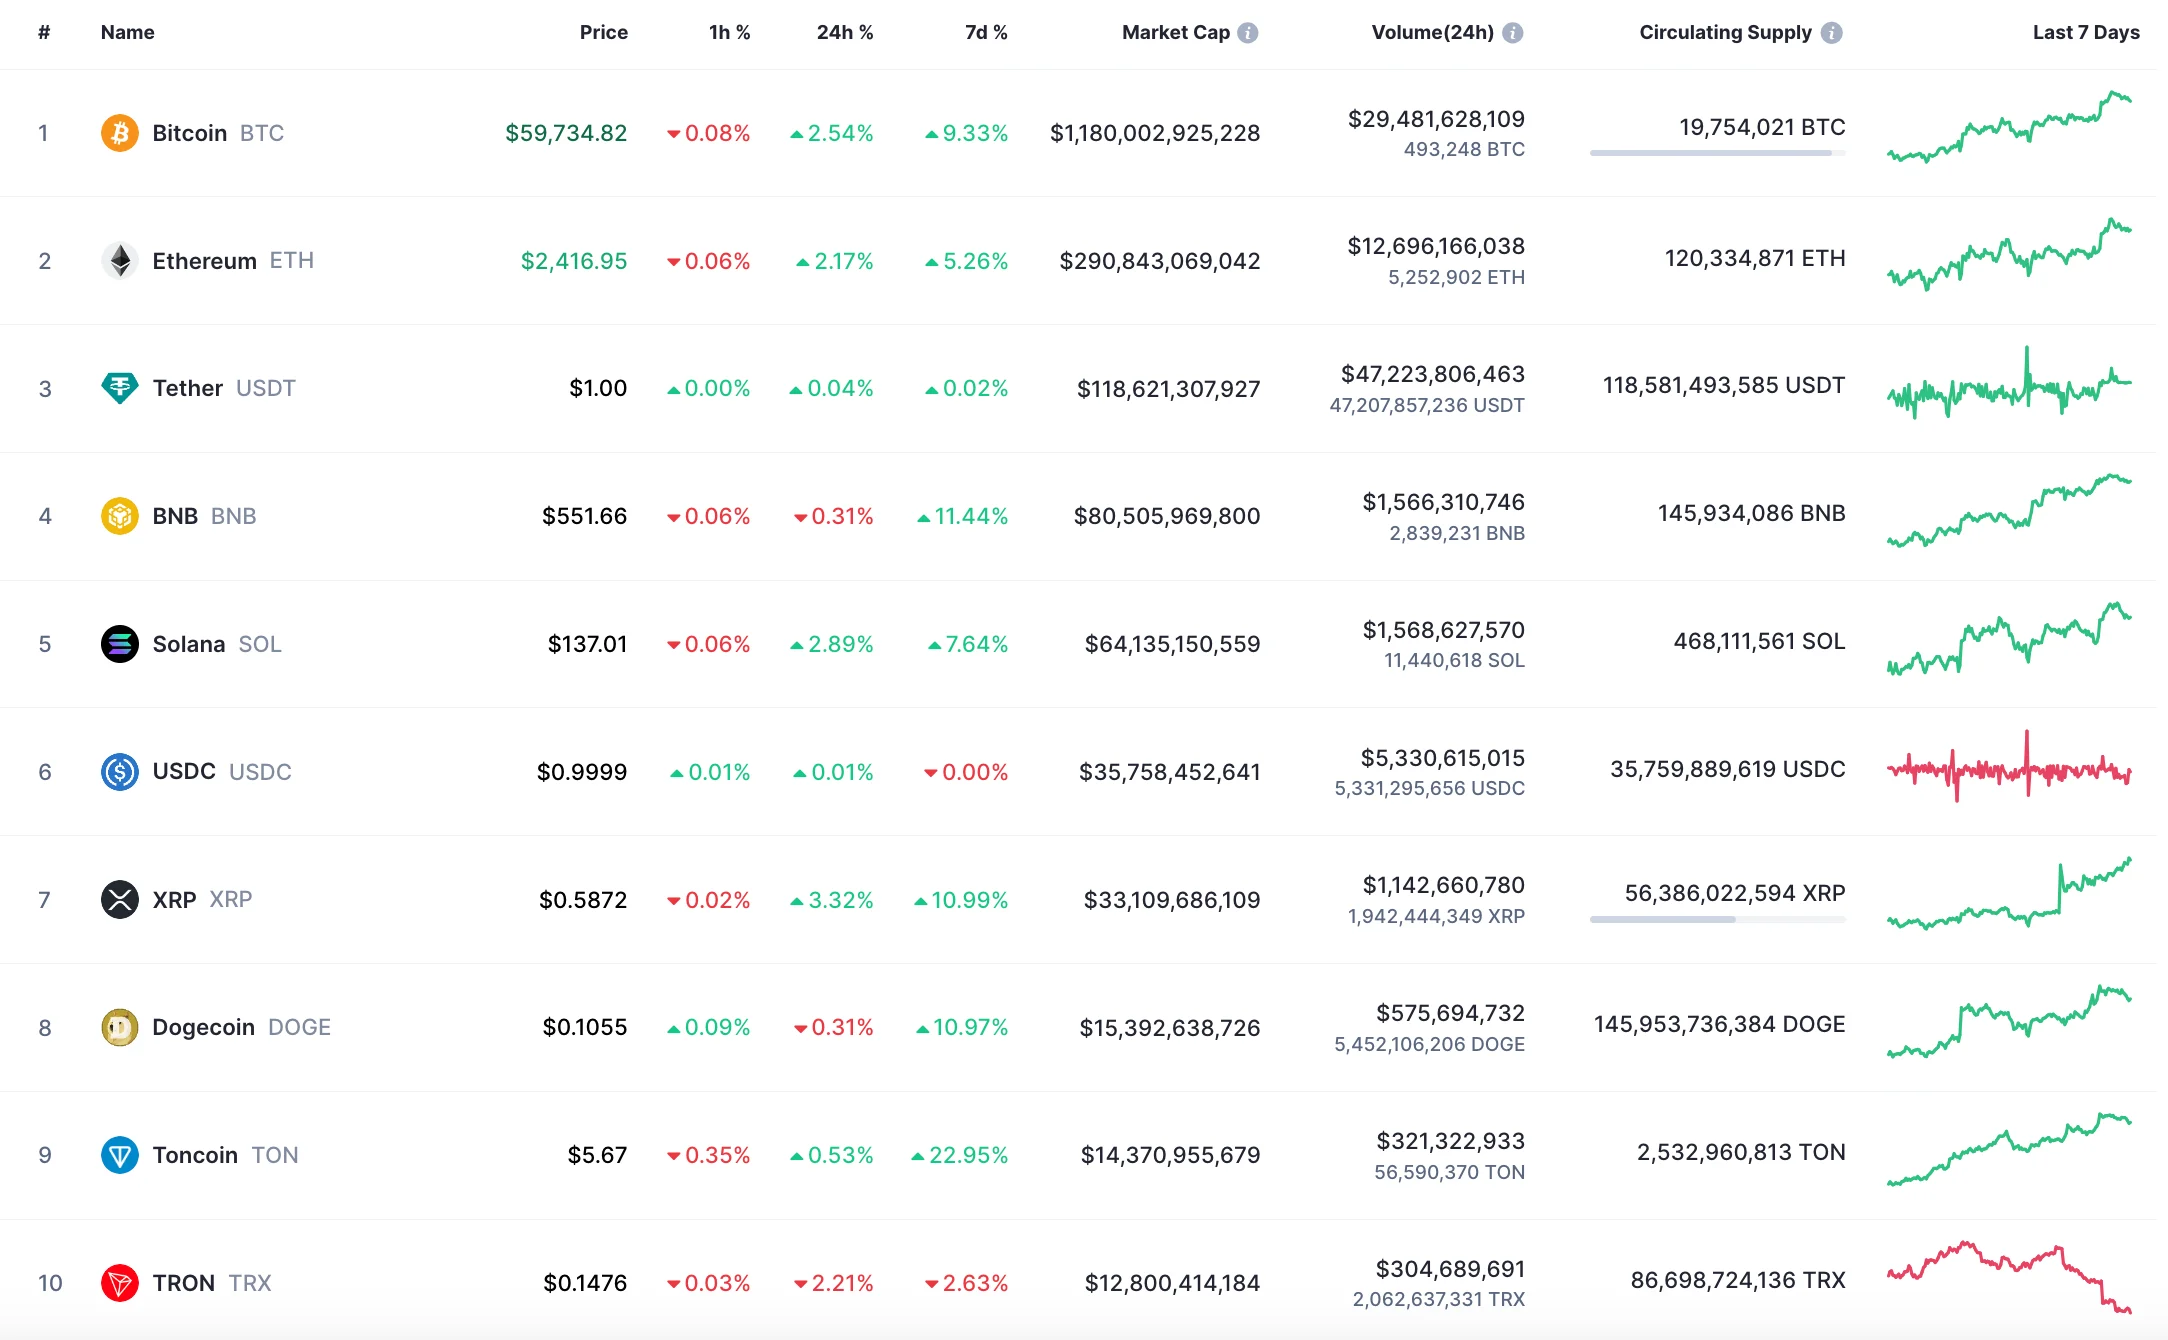
Task: Sort coins by Name header
Action: [127, 32]
